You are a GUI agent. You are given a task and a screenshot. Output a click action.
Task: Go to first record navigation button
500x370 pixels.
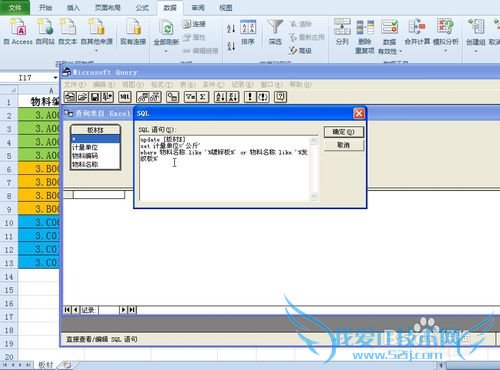point(67,310)
